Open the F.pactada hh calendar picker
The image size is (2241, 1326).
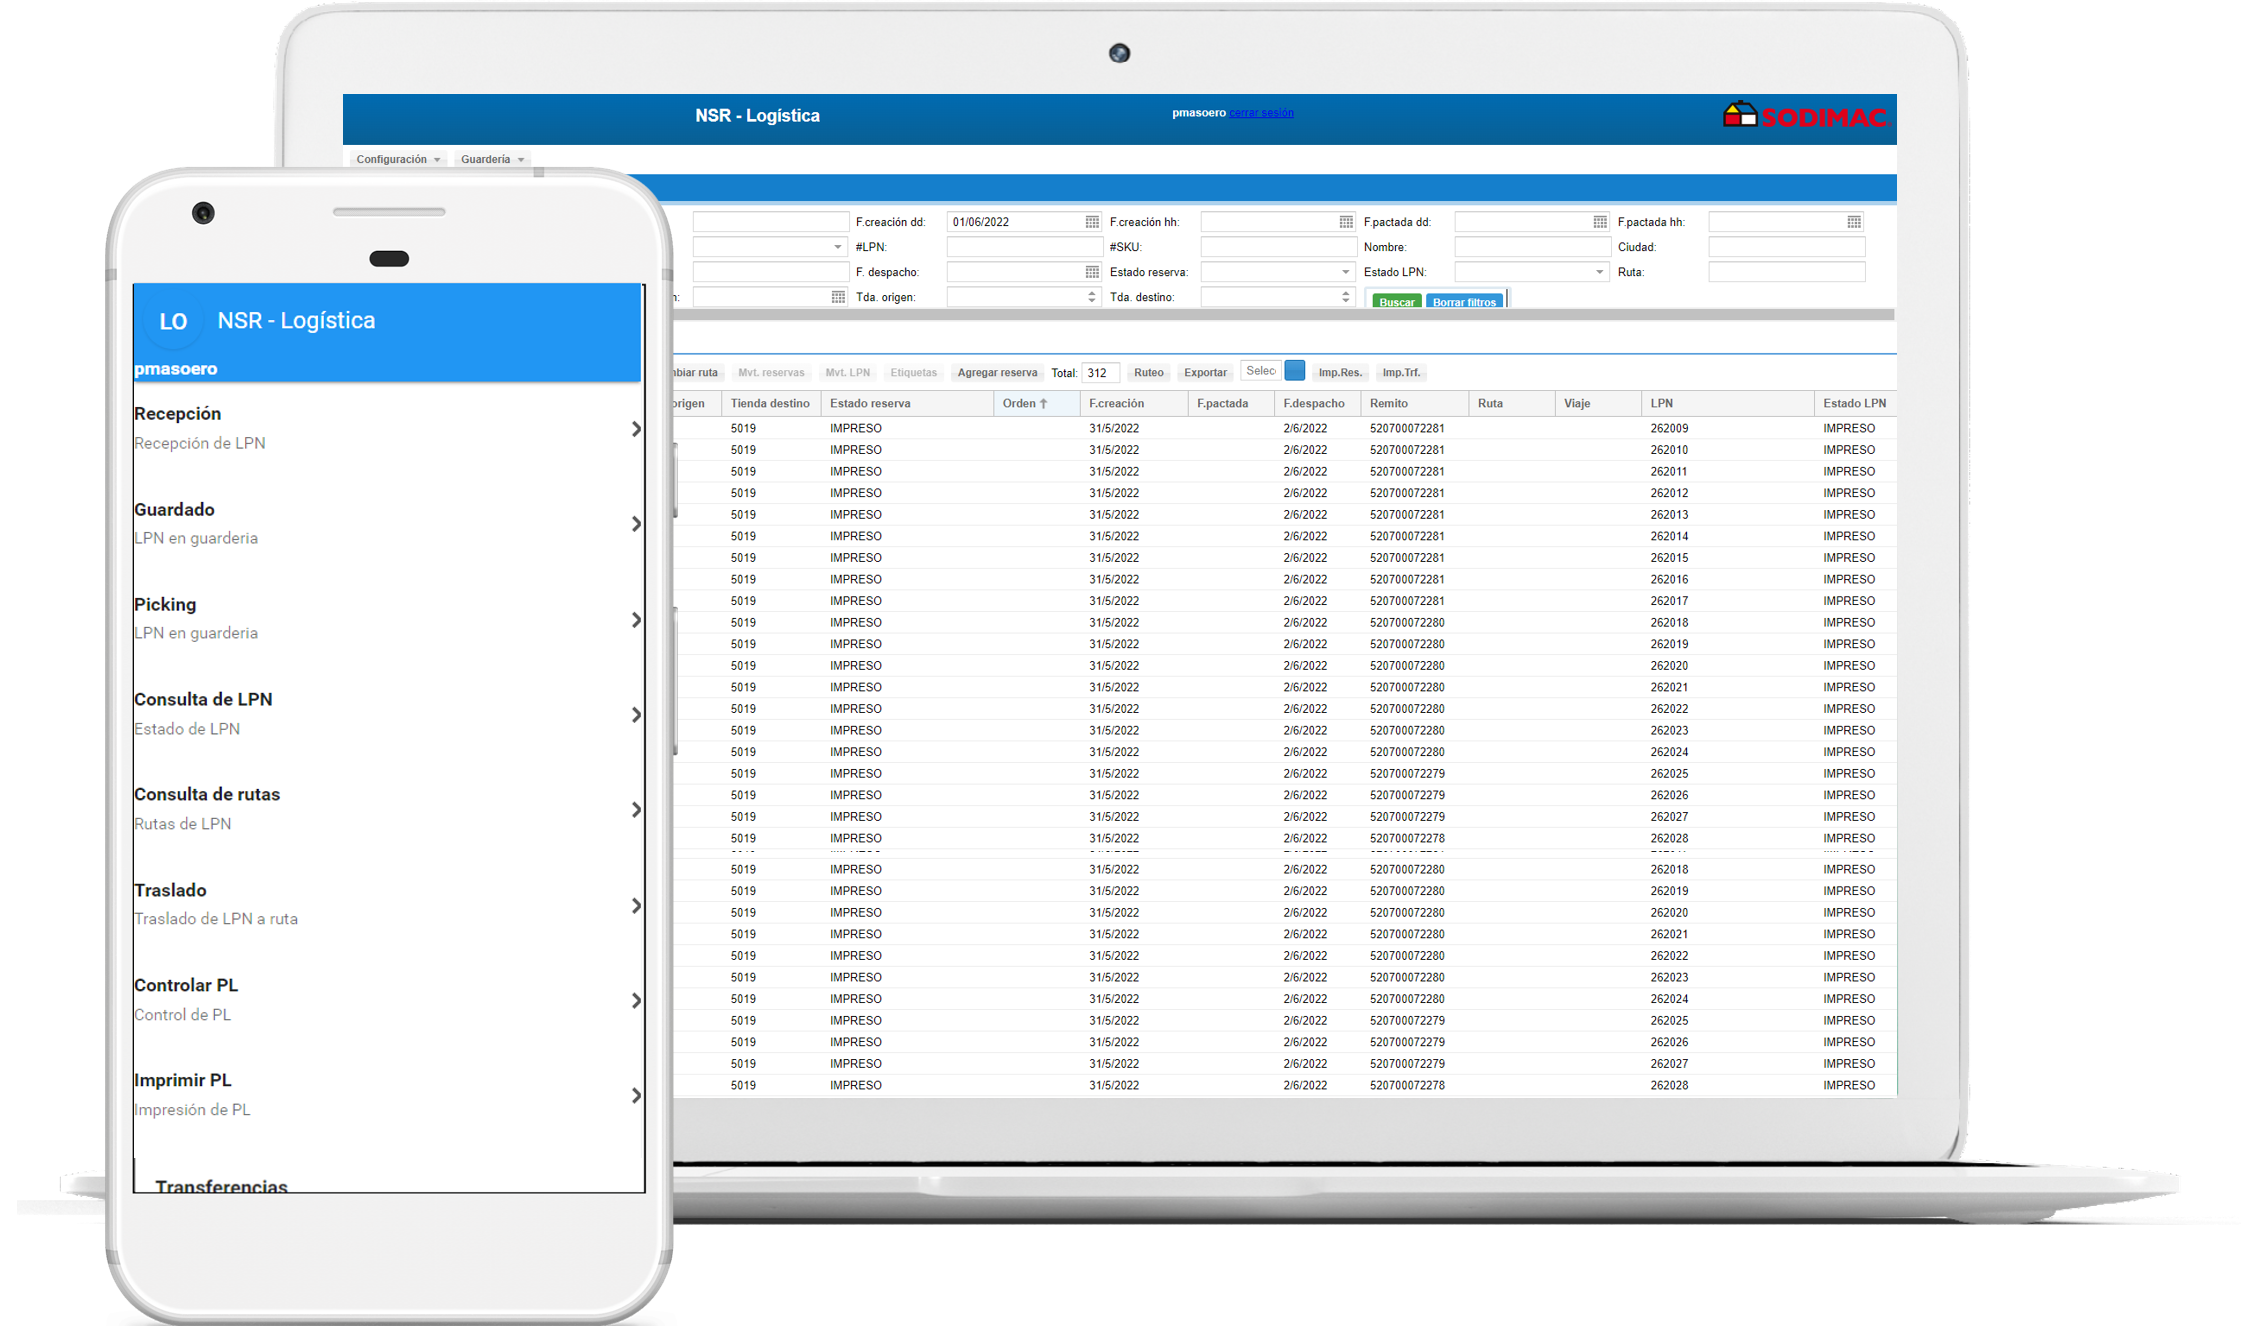[x=1854, y=222]
